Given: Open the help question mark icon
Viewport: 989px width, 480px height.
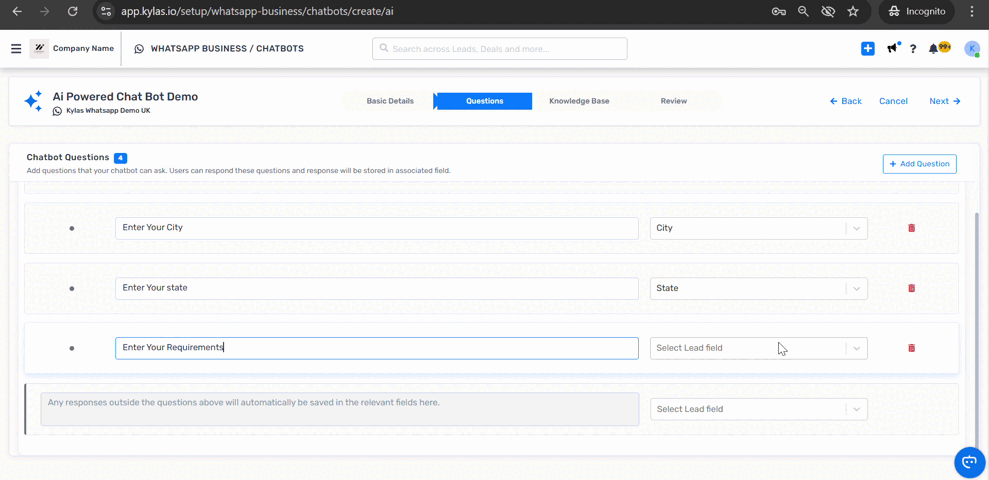Looking at the screenshot, I should pyautogui.click(x=913, y=49).
